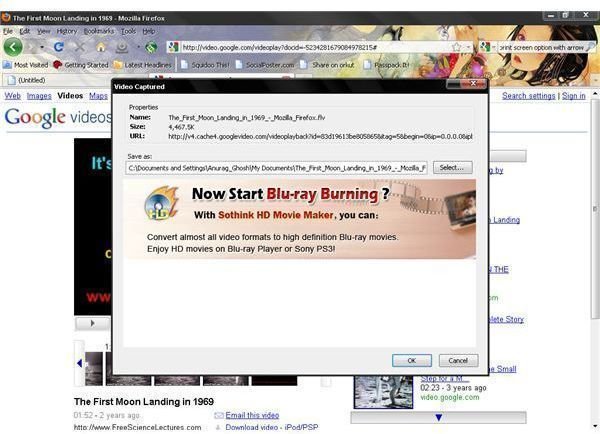Click the video.google.com source text

click(x=450, y=397)
